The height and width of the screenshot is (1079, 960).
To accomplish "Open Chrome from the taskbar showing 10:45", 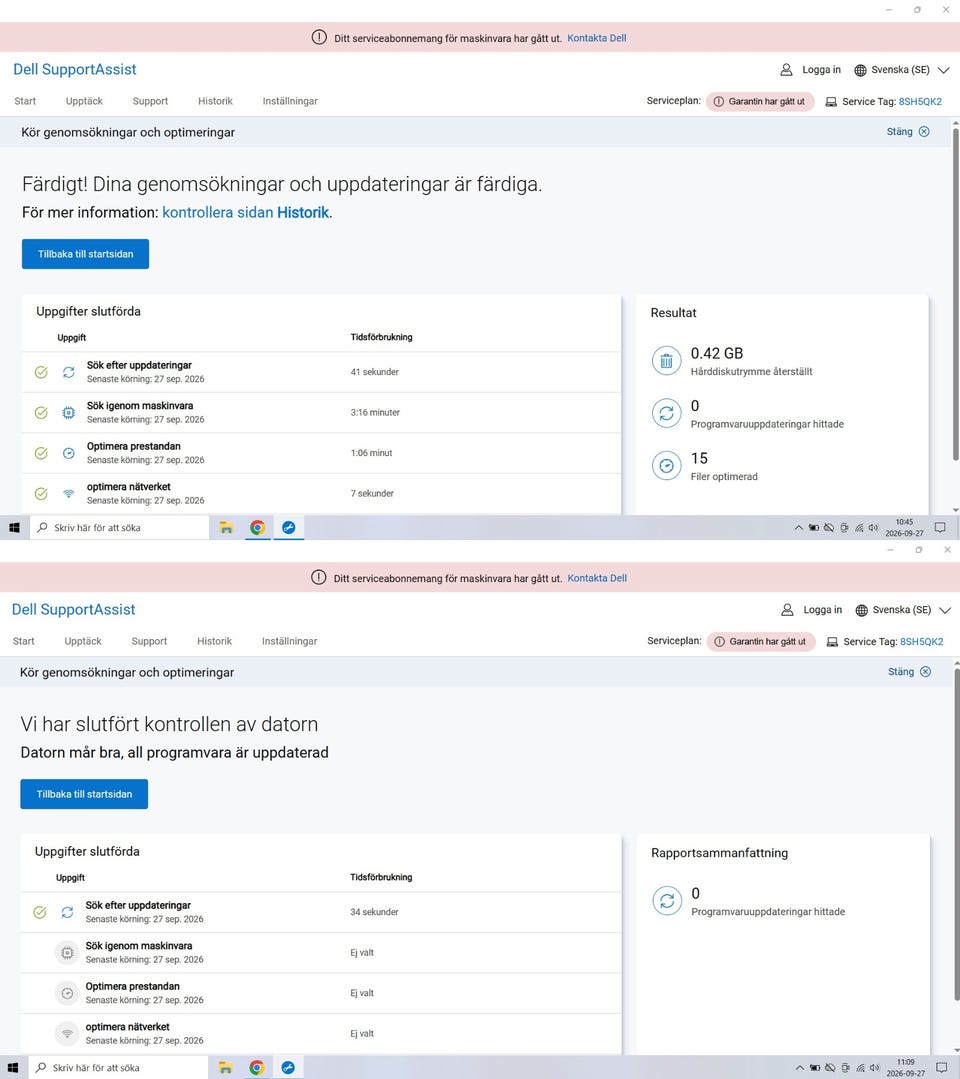I will [x=257, y=528].
